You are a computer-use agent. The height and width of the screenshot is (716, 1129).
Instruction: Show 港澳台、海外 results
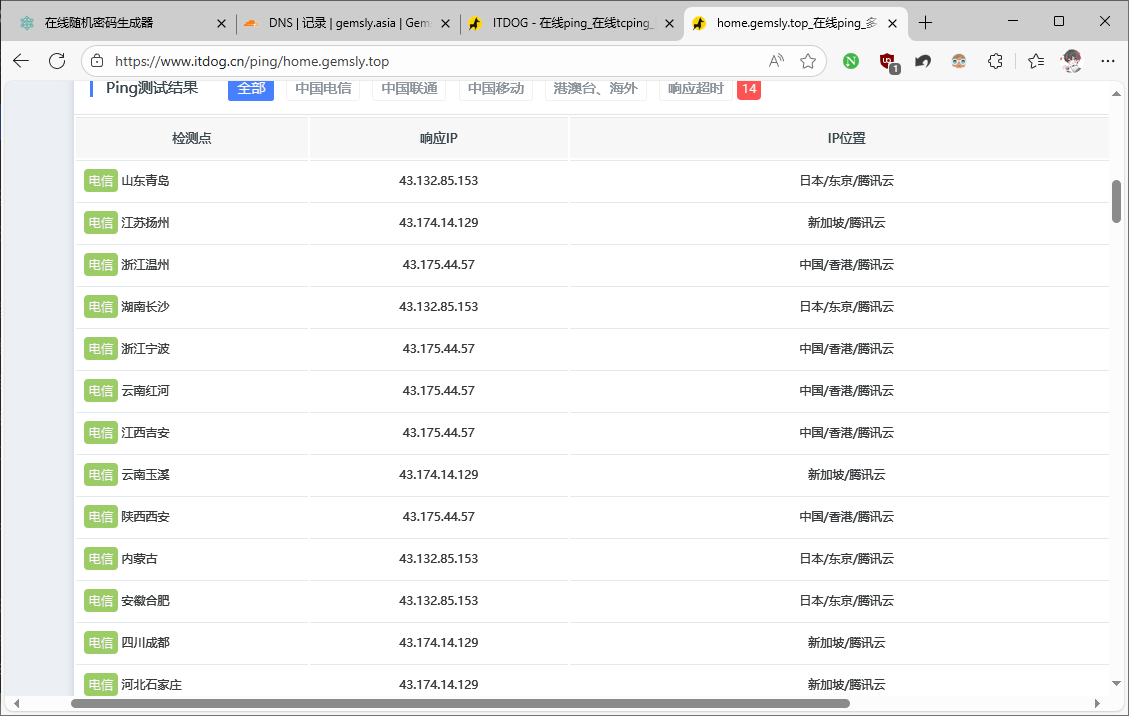pyautogui.click(x=595, y=88)
